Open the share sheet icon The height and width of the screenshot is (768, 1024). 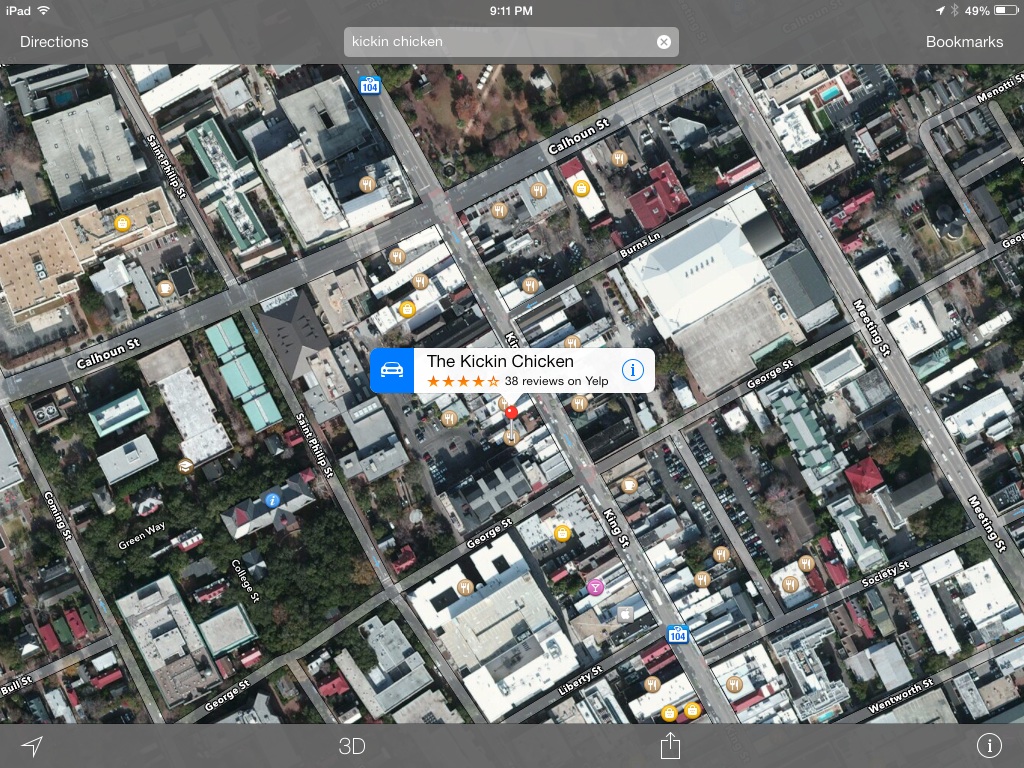pos(670,745)
